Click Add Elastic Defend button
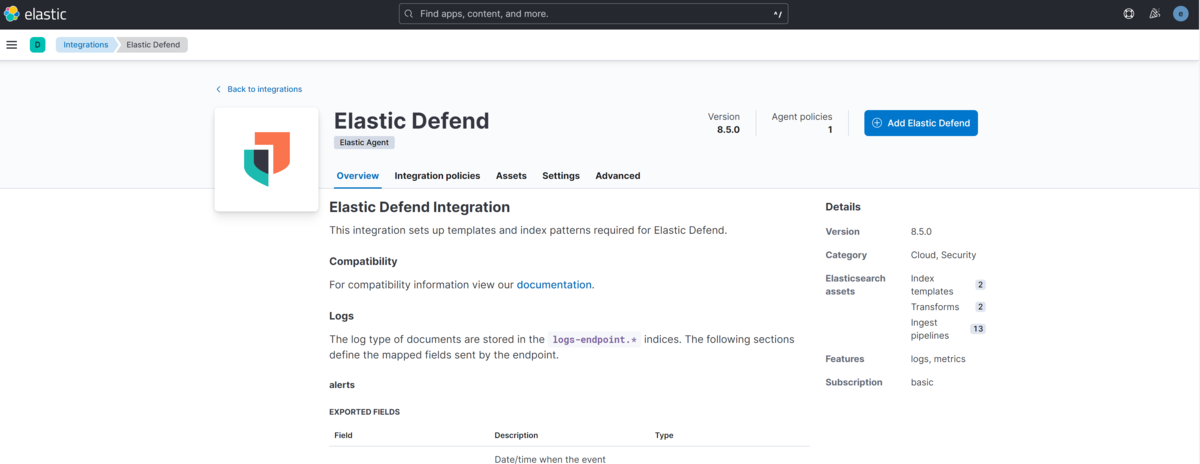This screenshot has width=1200, height=464. [921, 123]
